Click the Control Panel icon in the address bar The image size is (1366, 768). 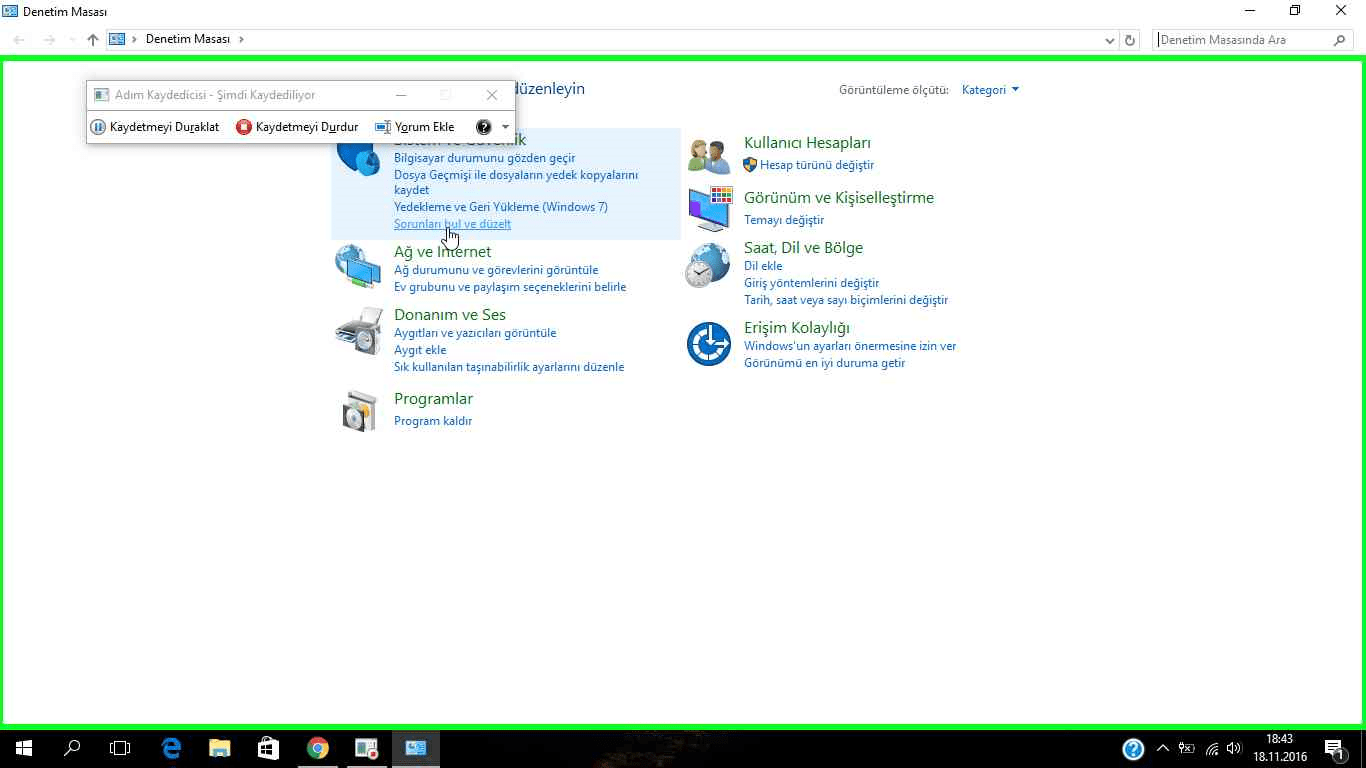(x=117, y=40)
